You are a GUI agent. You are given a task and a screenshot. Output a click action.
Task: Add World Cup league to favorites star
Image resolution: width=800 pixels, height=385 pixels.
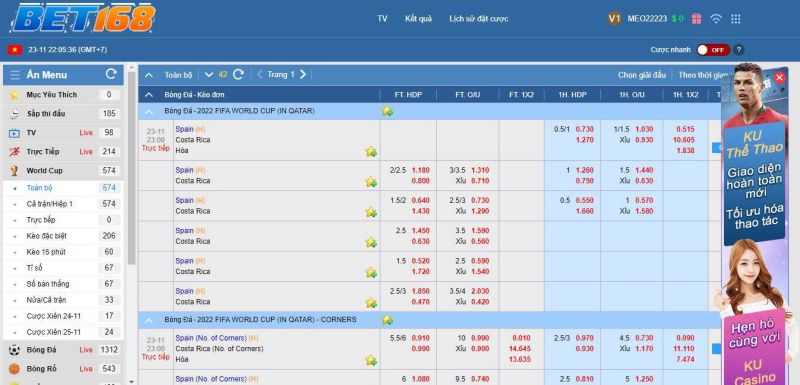(x=387, y=111)
